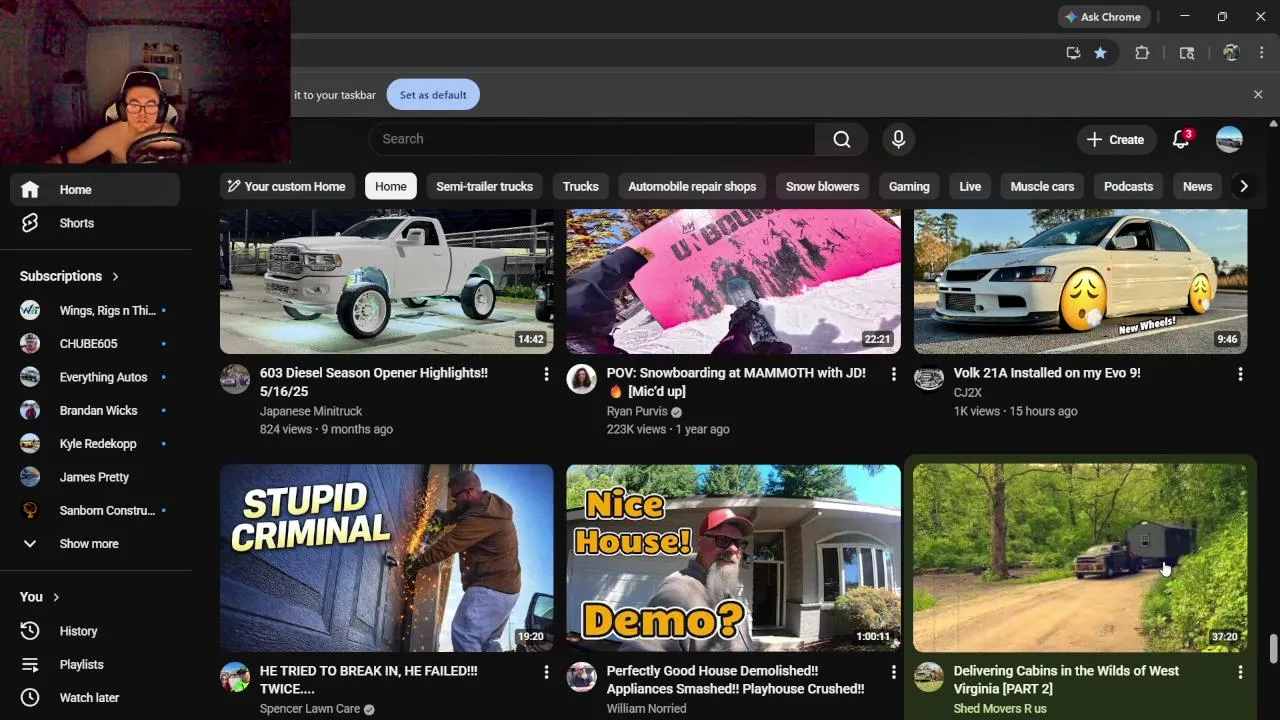This screenshot has height=720, width=1280.
Task: Open options for 603 Diesel Season video
Action: tap(546, 374)
